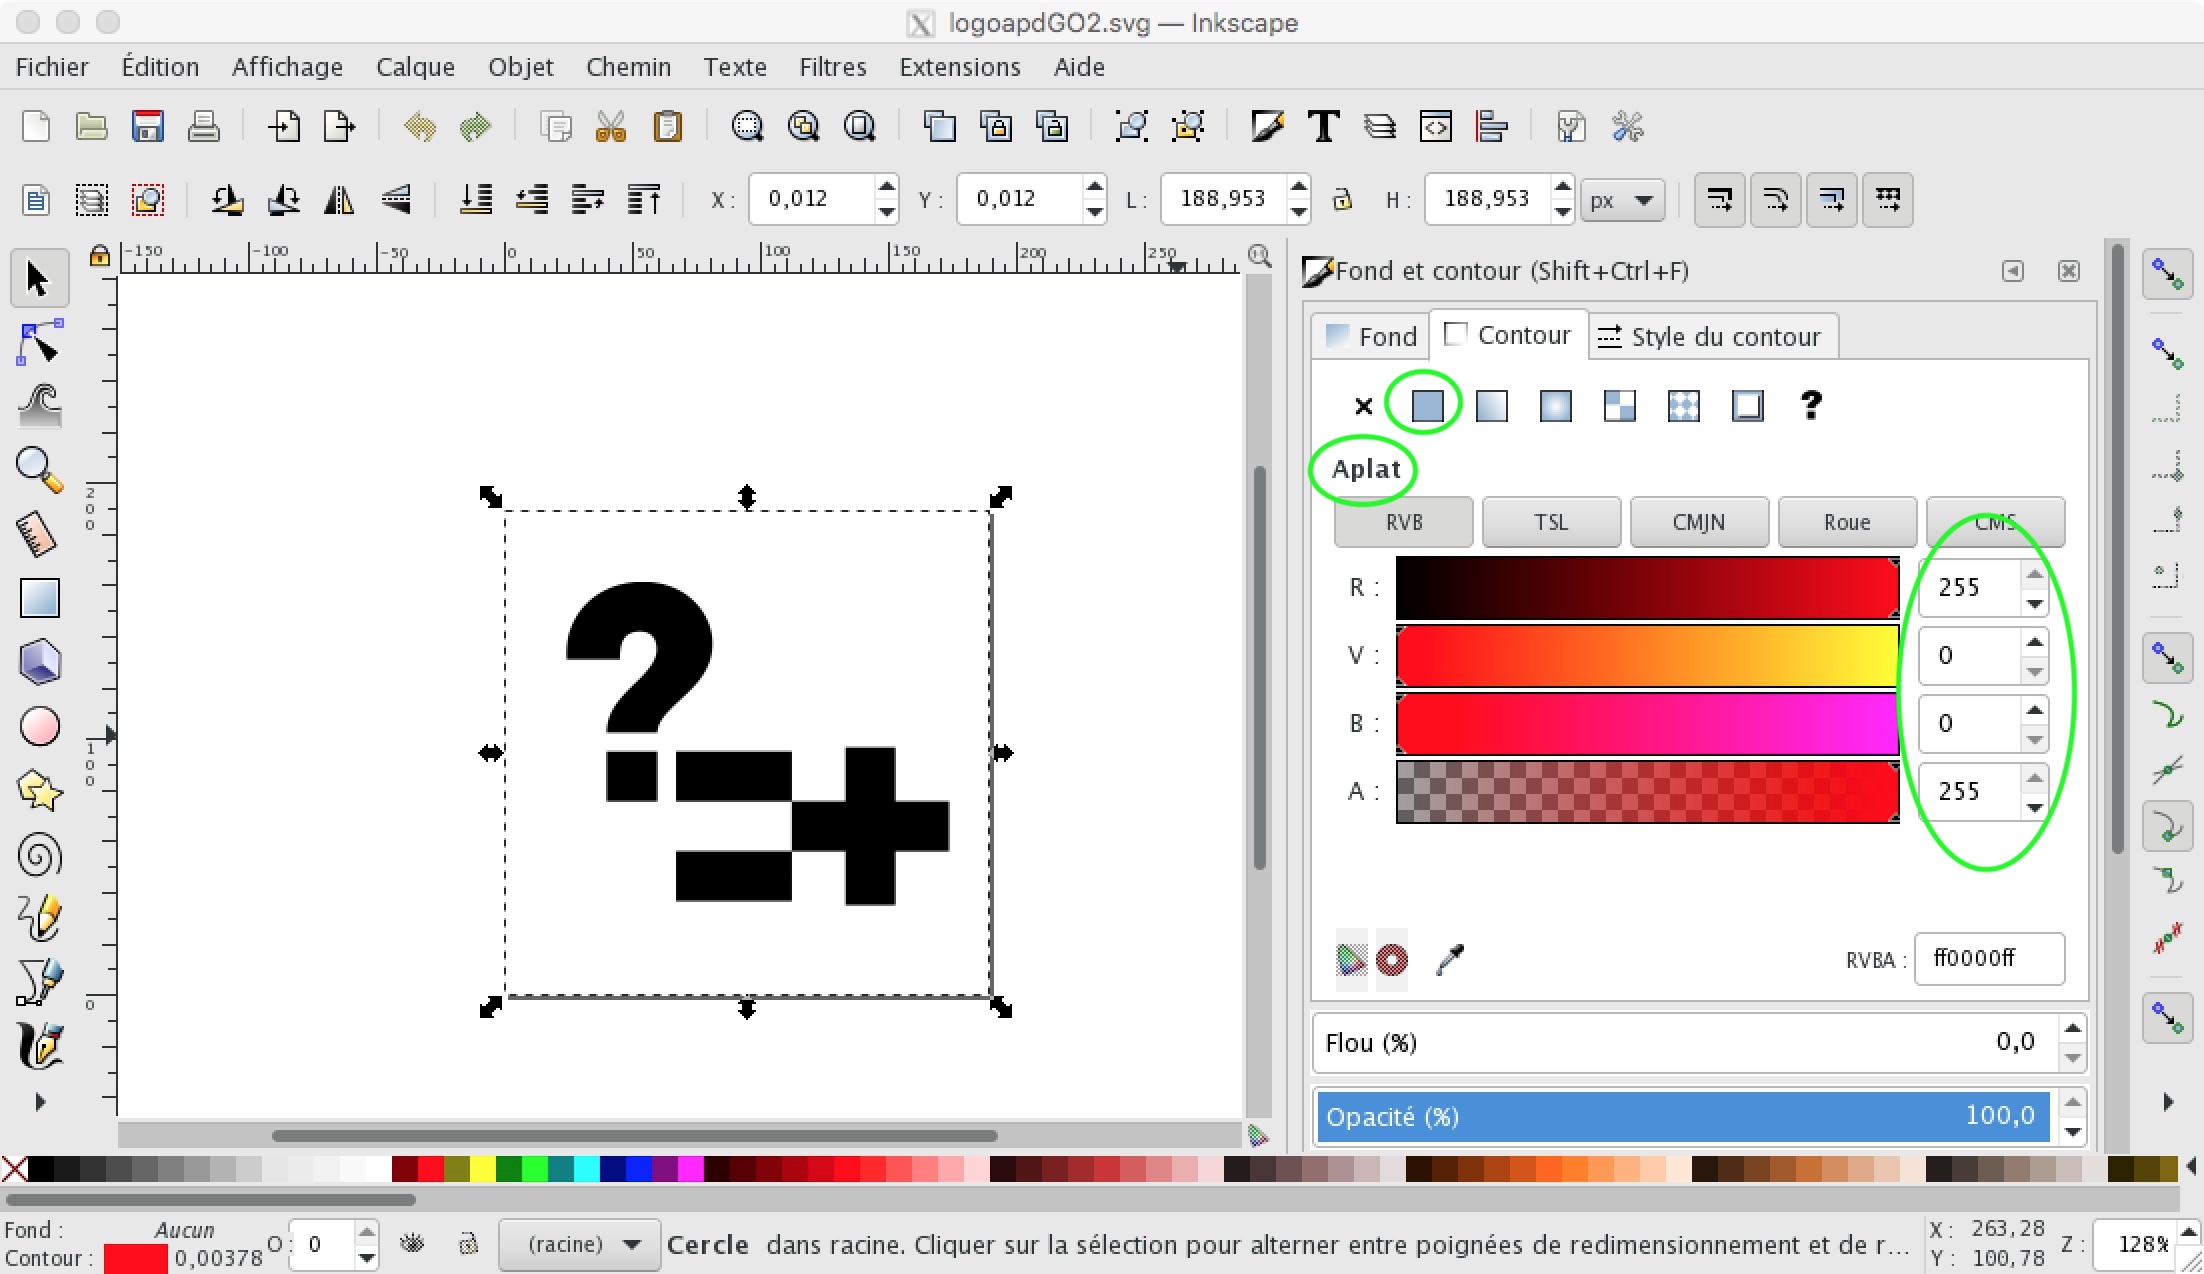Switch to the Style du contour tab

[1712, 336]
